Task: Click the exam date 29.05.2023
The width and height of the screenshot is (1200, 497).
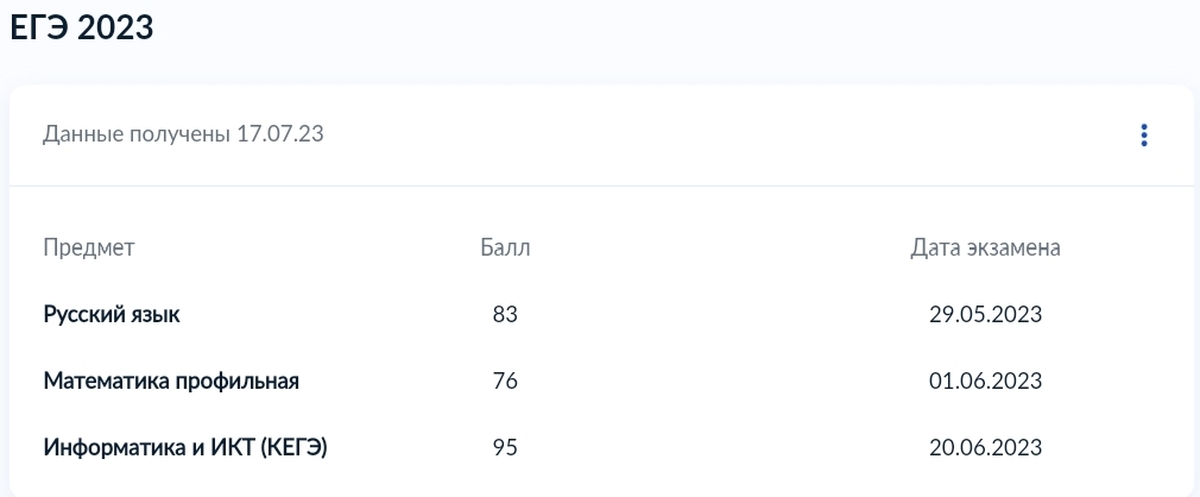Action: pyautogui.click(x=985, y=315)
